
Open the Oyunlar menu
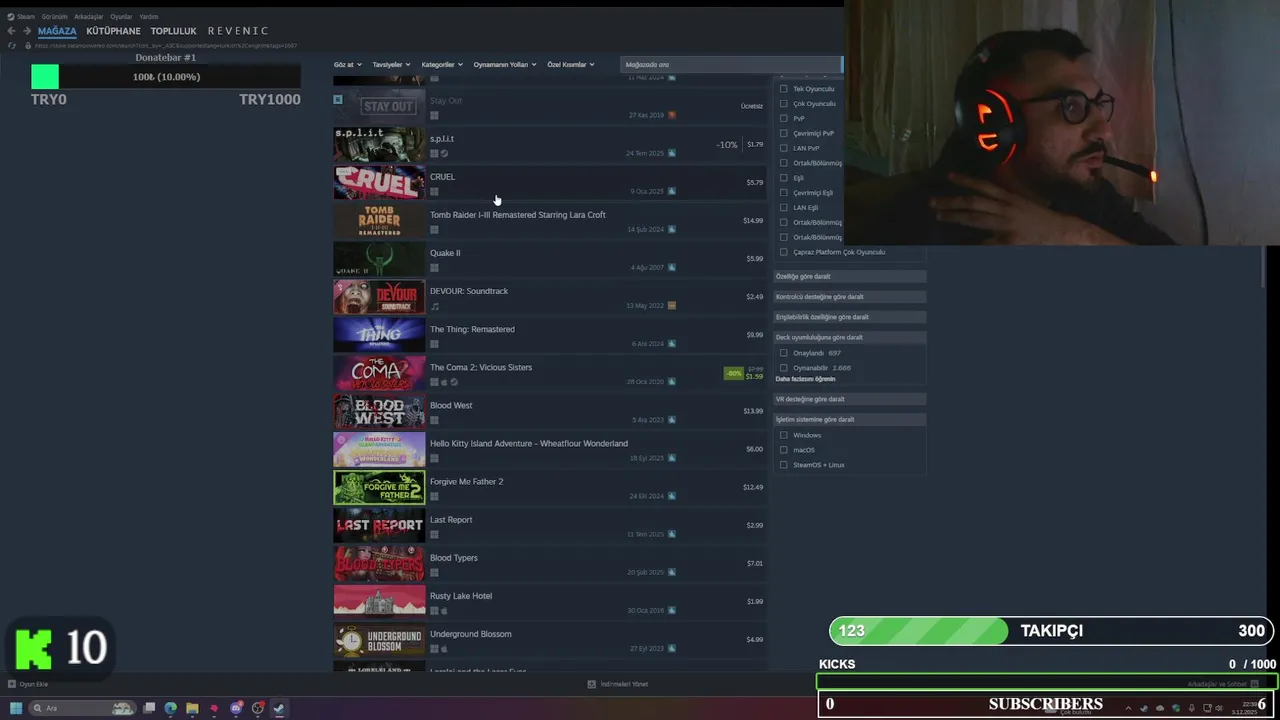point(121,17)
